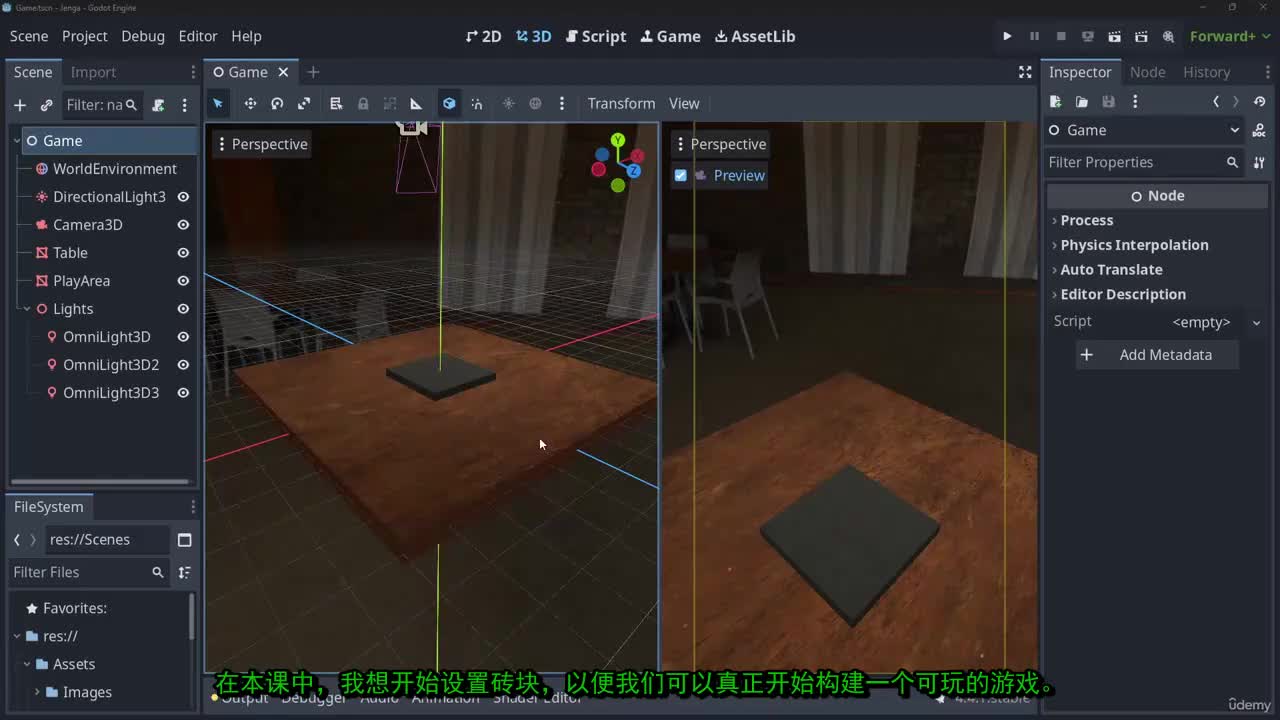Group the selected node's children
The width and height of the screenshot is (1280, 720).
pyautogui.click(x=390, y=103)
